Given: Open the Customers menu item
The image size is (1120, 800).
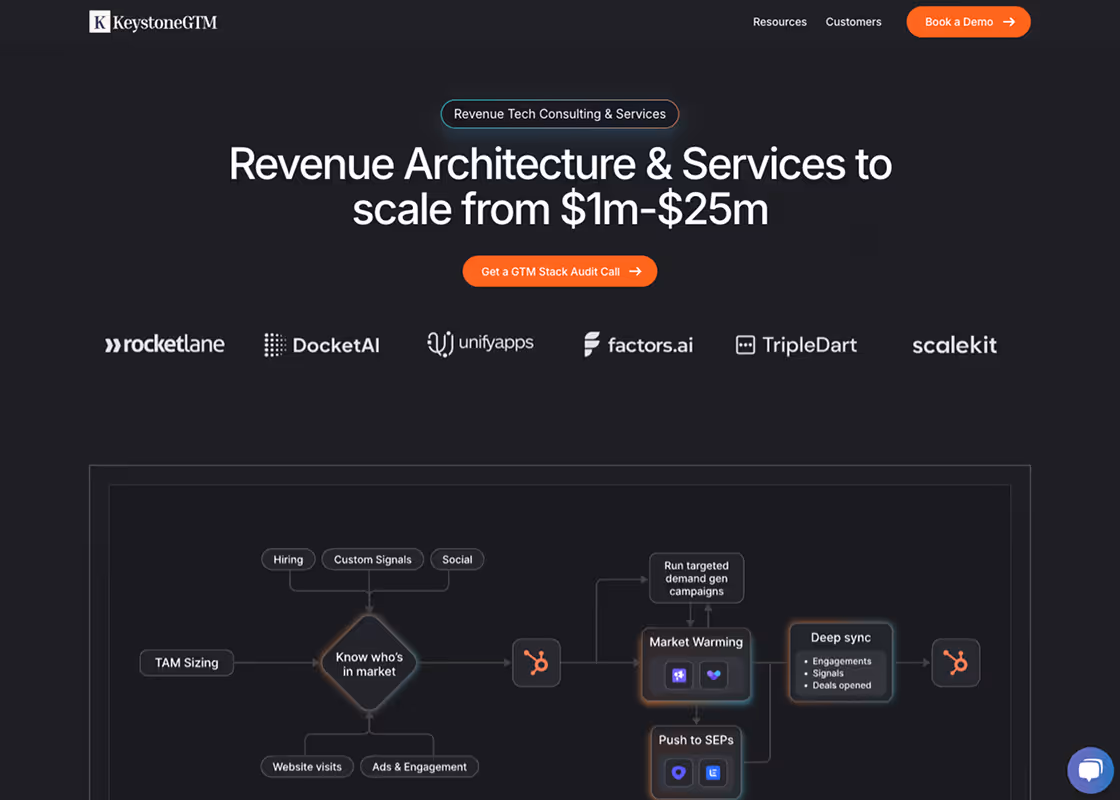Looking at the screenshot, I should pos(853,22).
